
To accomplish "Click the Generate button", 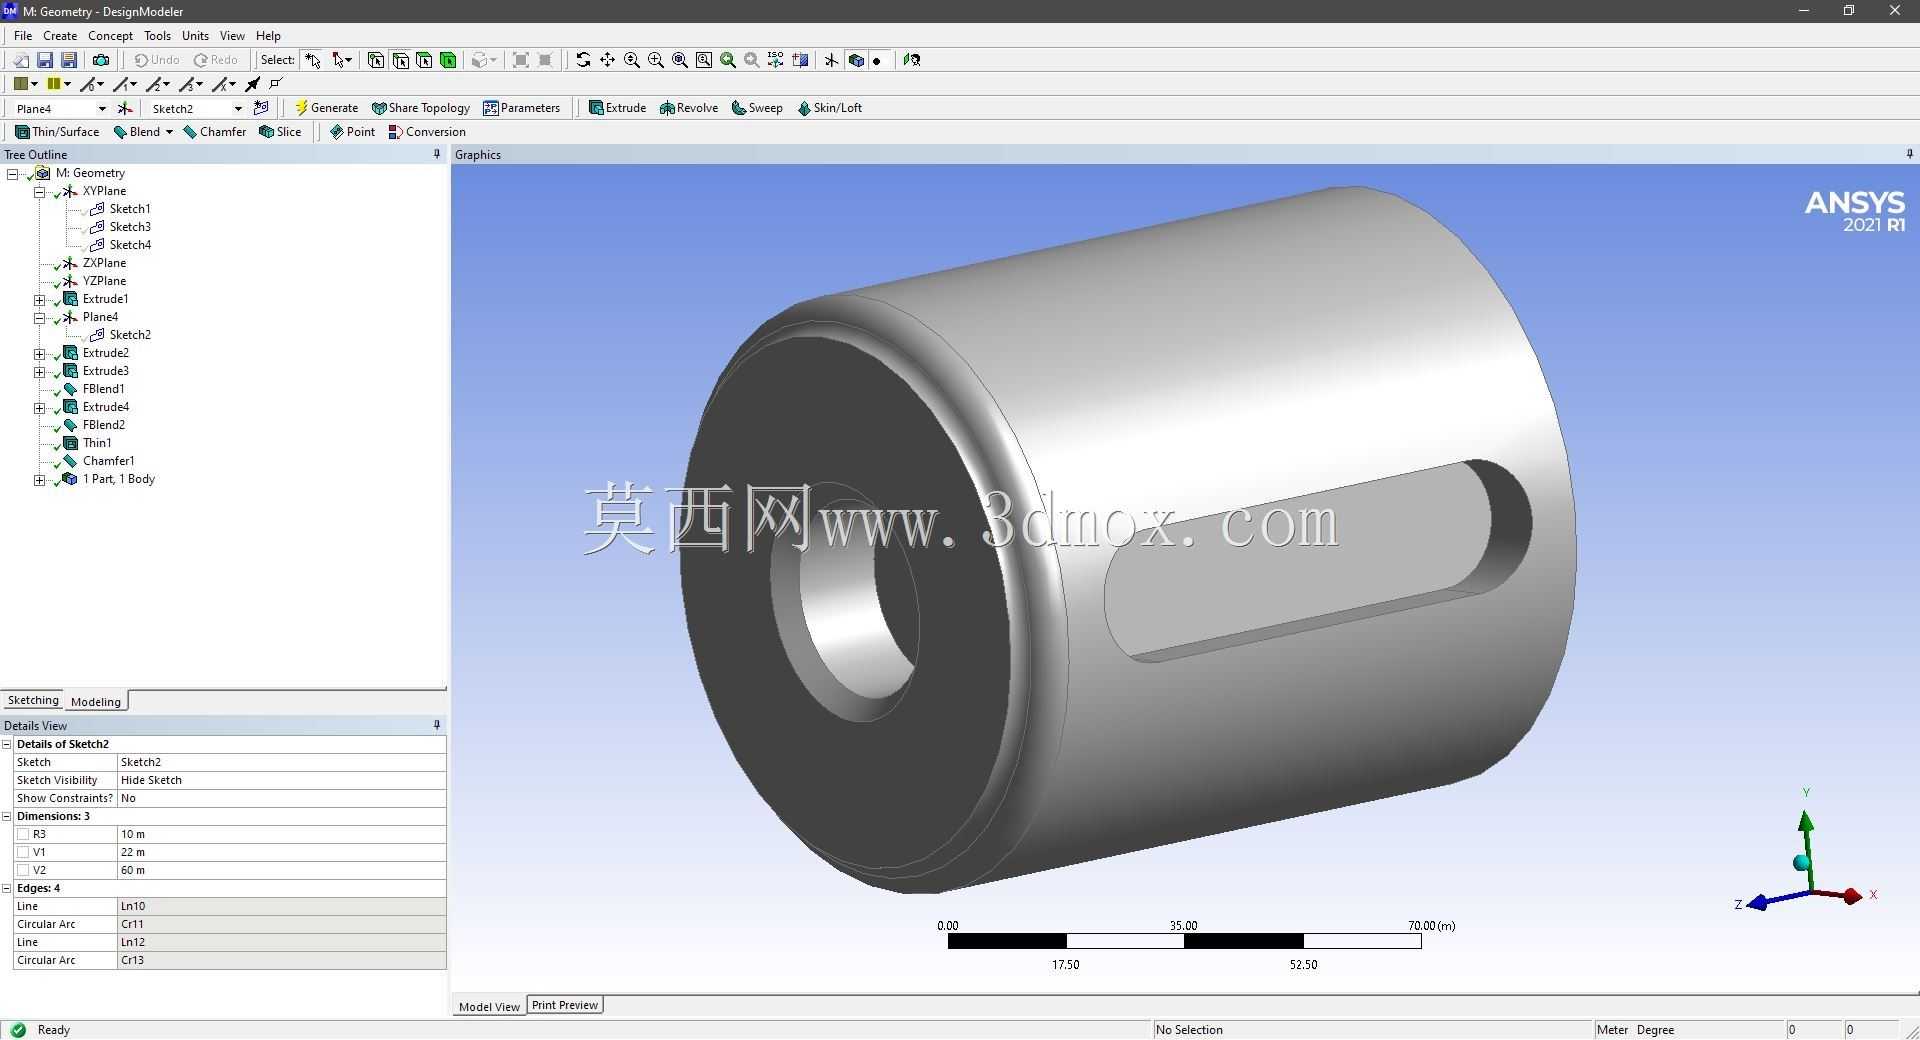I will click(326, 108).
